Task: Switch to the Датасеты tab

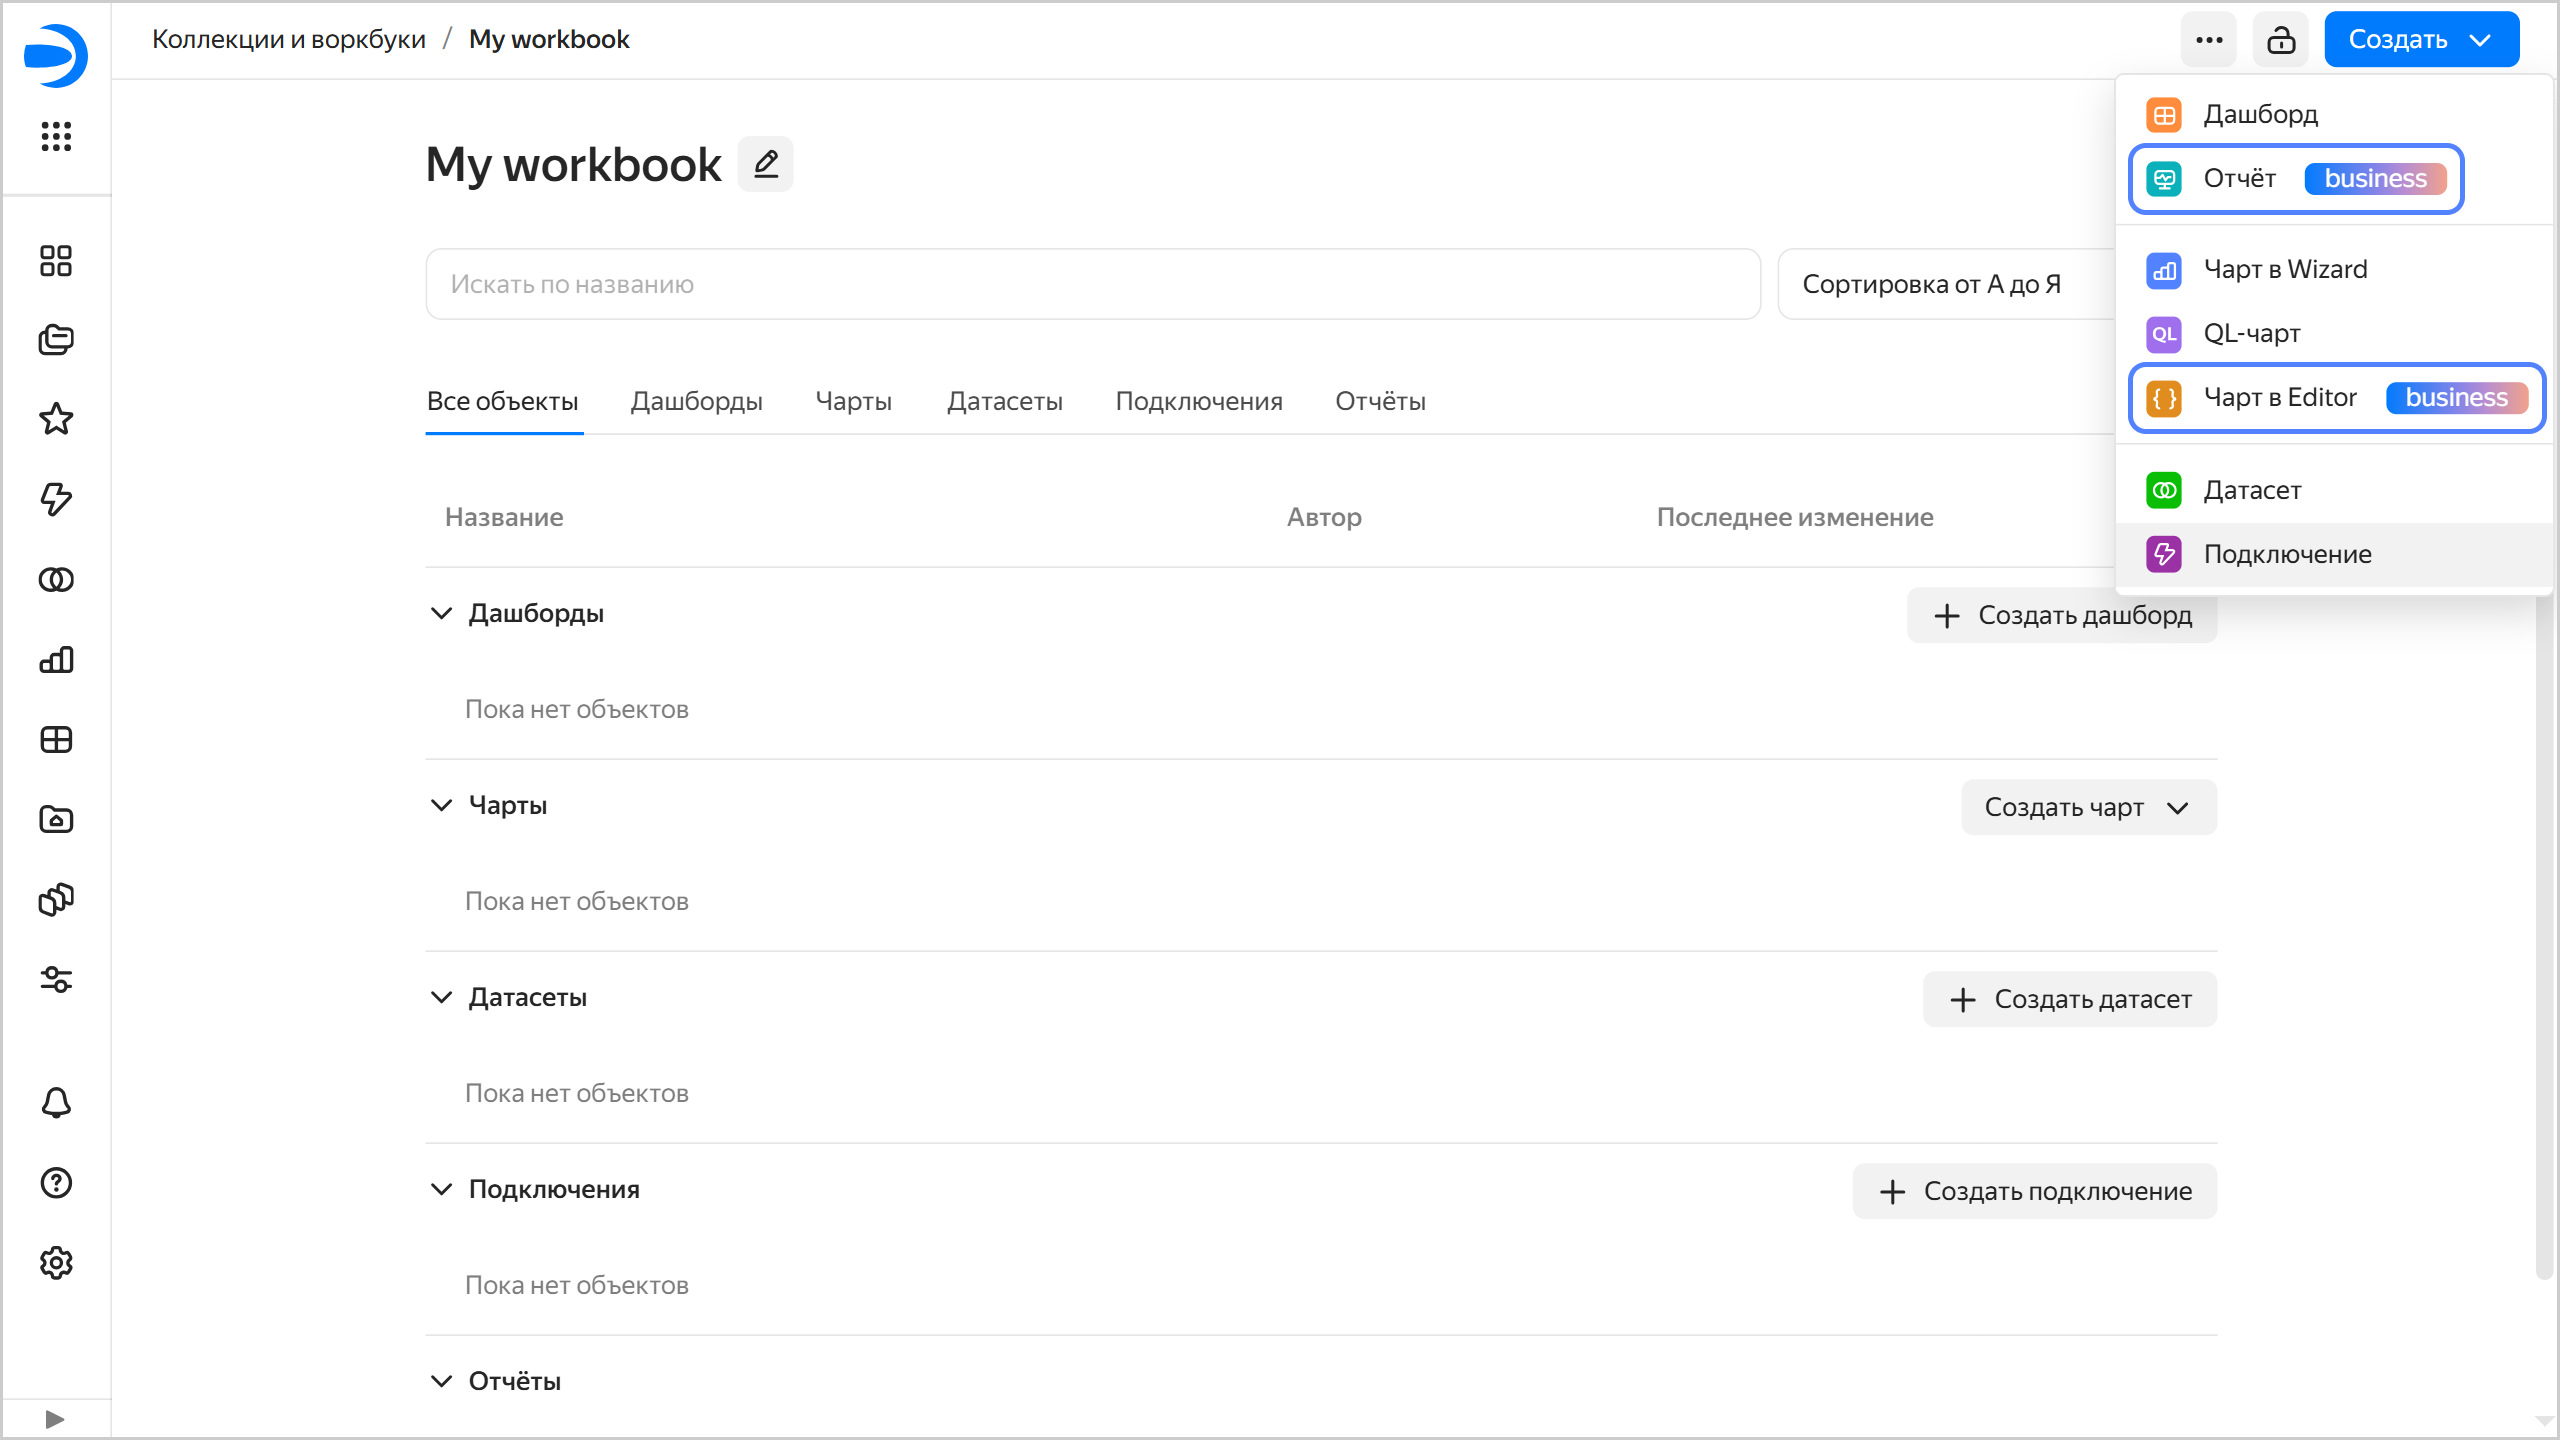Action: (x=1004, y=401)
